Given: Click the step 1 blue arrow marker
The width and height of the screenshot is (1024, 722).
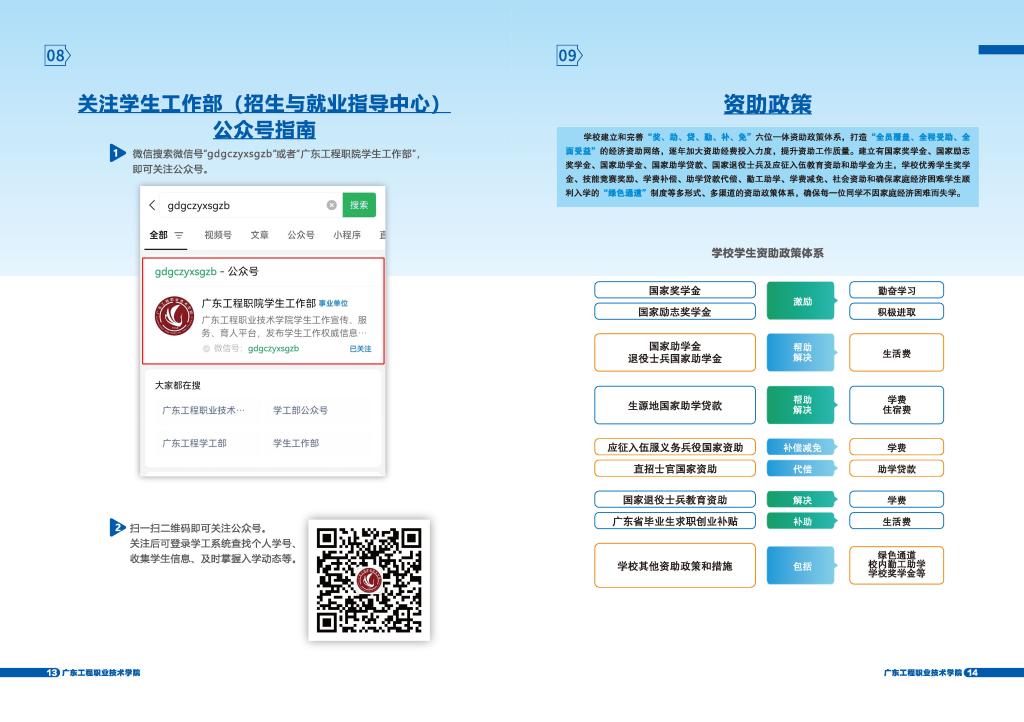Looking at the screenshot, I should point(117,153).
